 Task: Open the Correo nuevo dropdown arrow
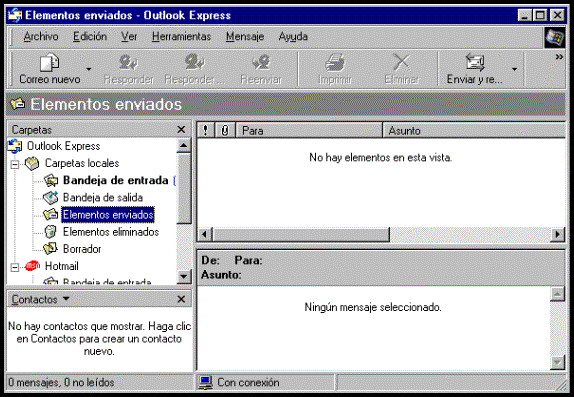(x=89, y=69)
